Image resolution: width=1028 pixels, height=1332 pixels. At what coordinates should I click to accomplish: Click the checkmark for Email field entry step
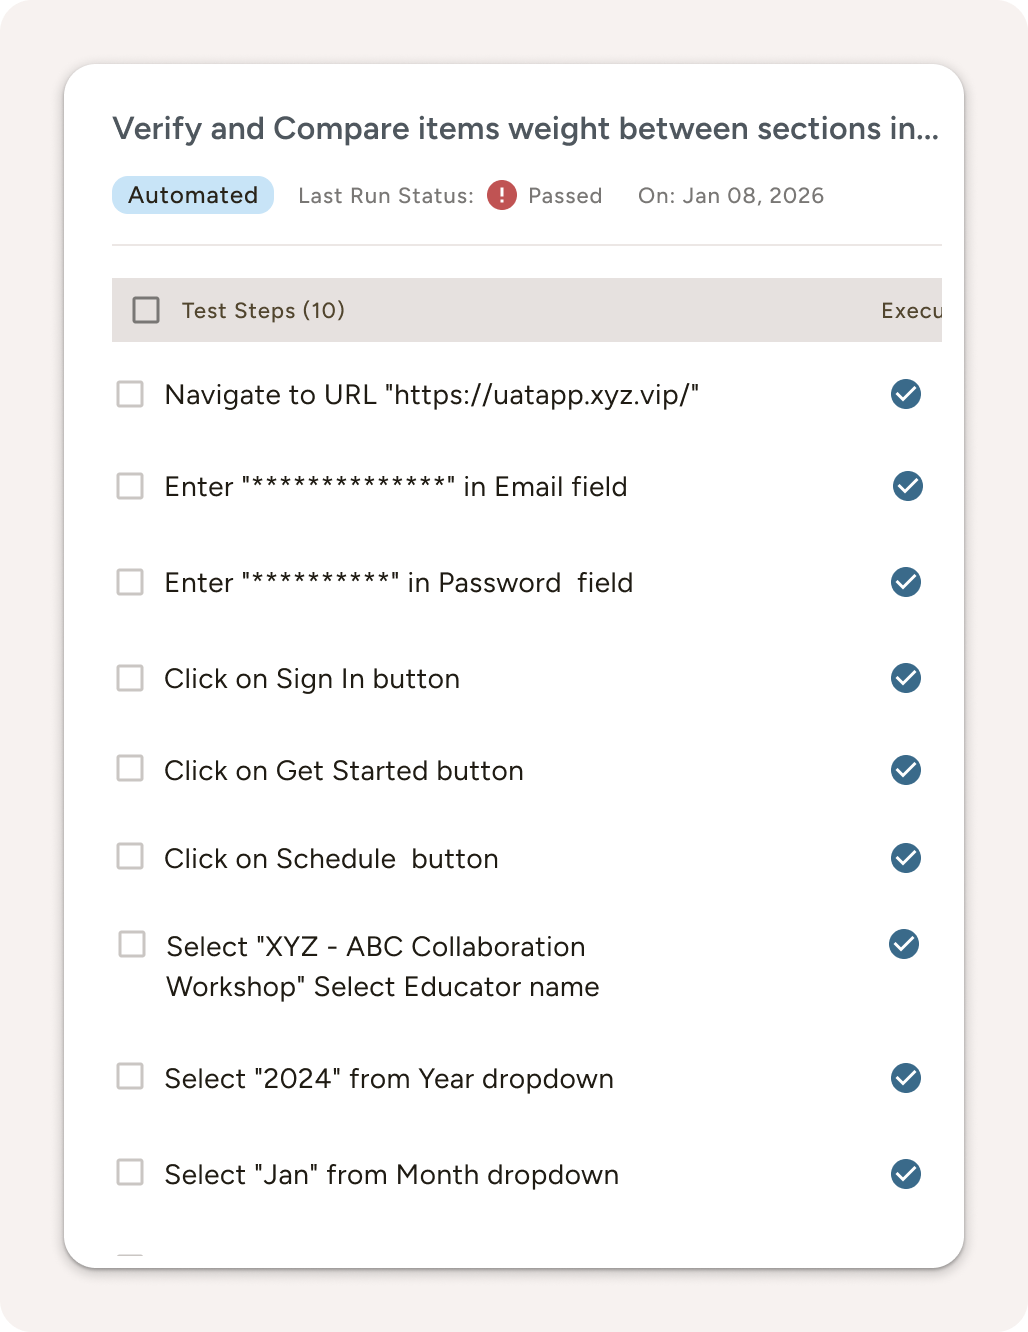(905, 487)
